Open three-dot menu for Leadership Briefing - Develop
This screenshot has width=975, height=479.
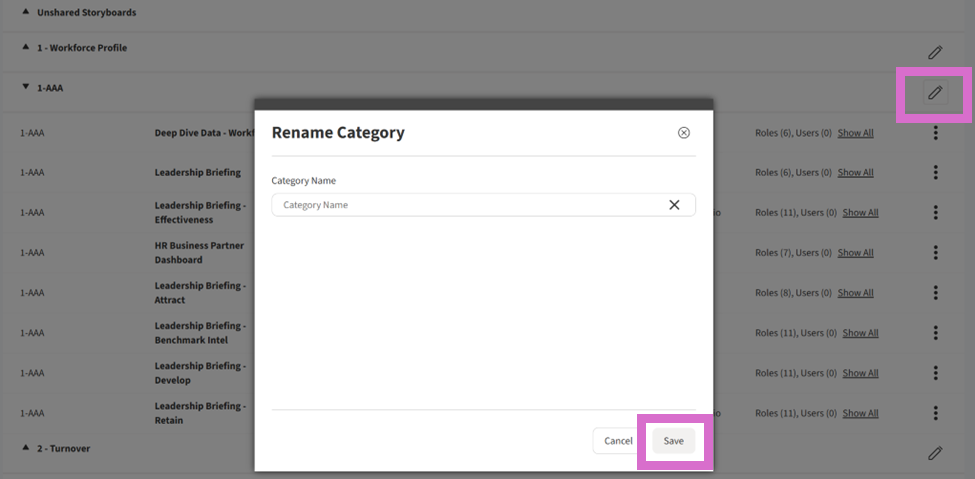[935, 373]
